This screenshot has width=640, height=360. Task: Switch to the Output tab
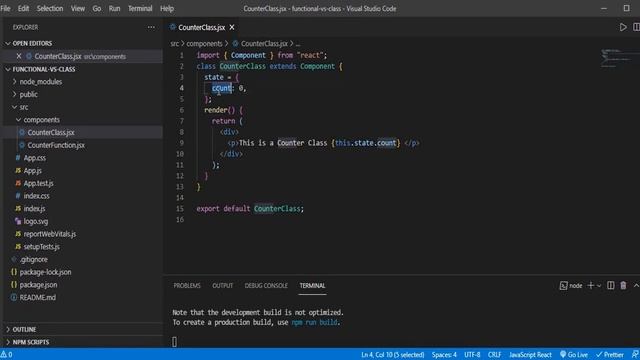[x=222, y=286]
